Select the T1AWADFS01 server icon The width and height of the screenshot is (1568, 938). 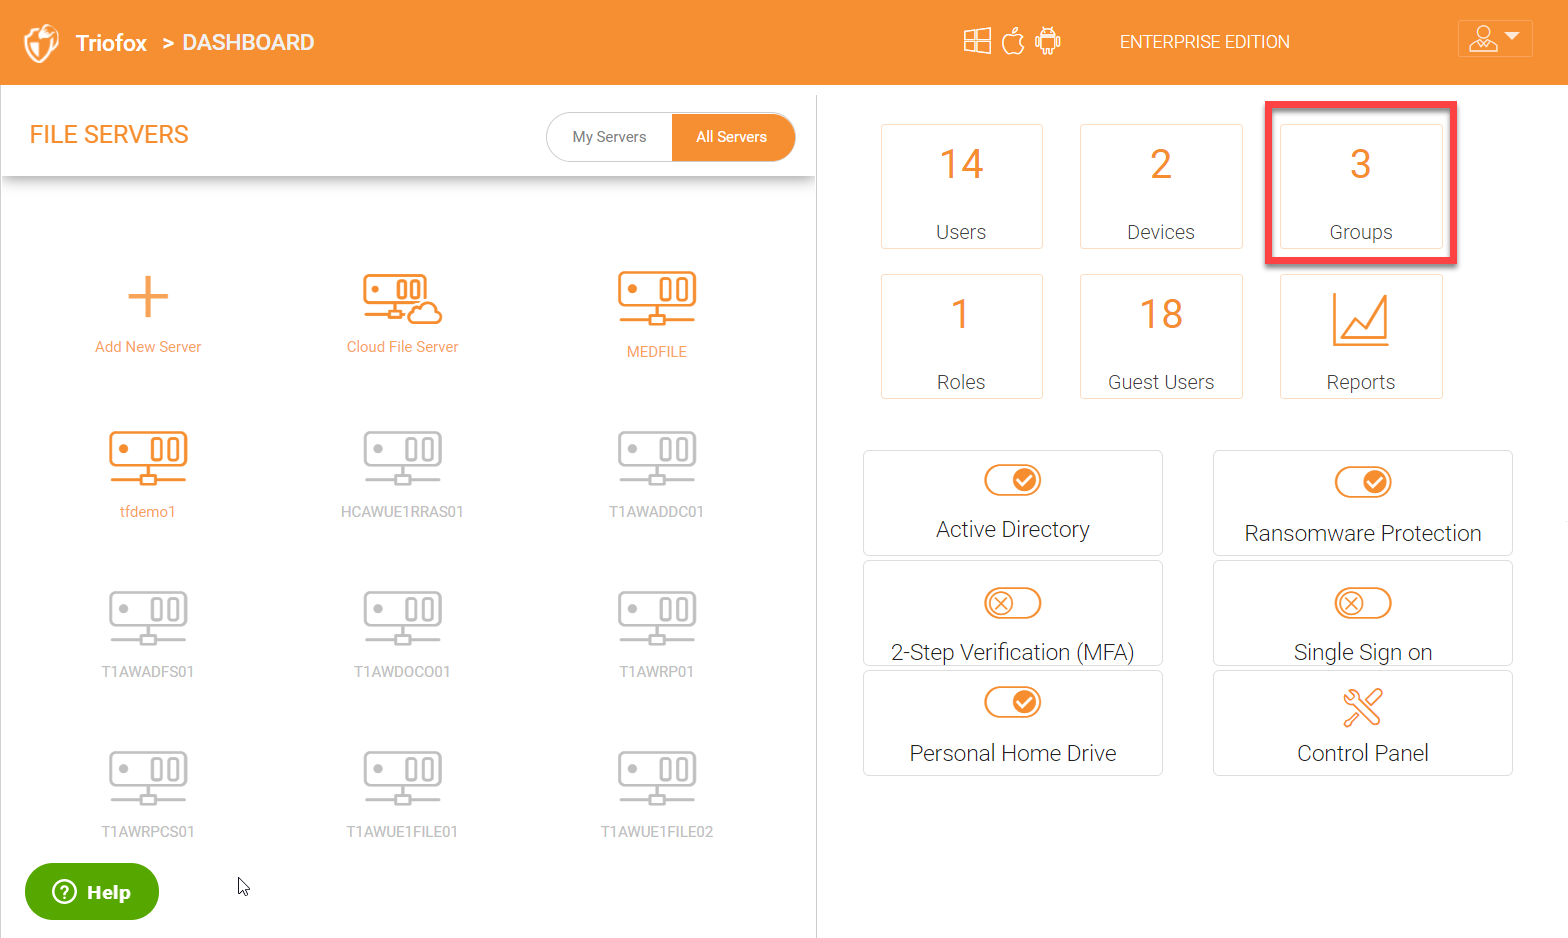click(148, 618)
